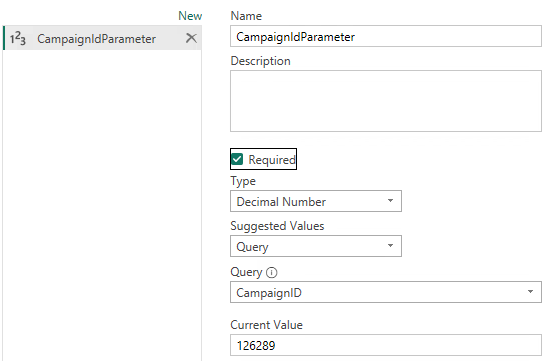Delete CampaignIdParameter with the X icon
The height and width of the screenshot is (361, 546).
coord(191,38)
